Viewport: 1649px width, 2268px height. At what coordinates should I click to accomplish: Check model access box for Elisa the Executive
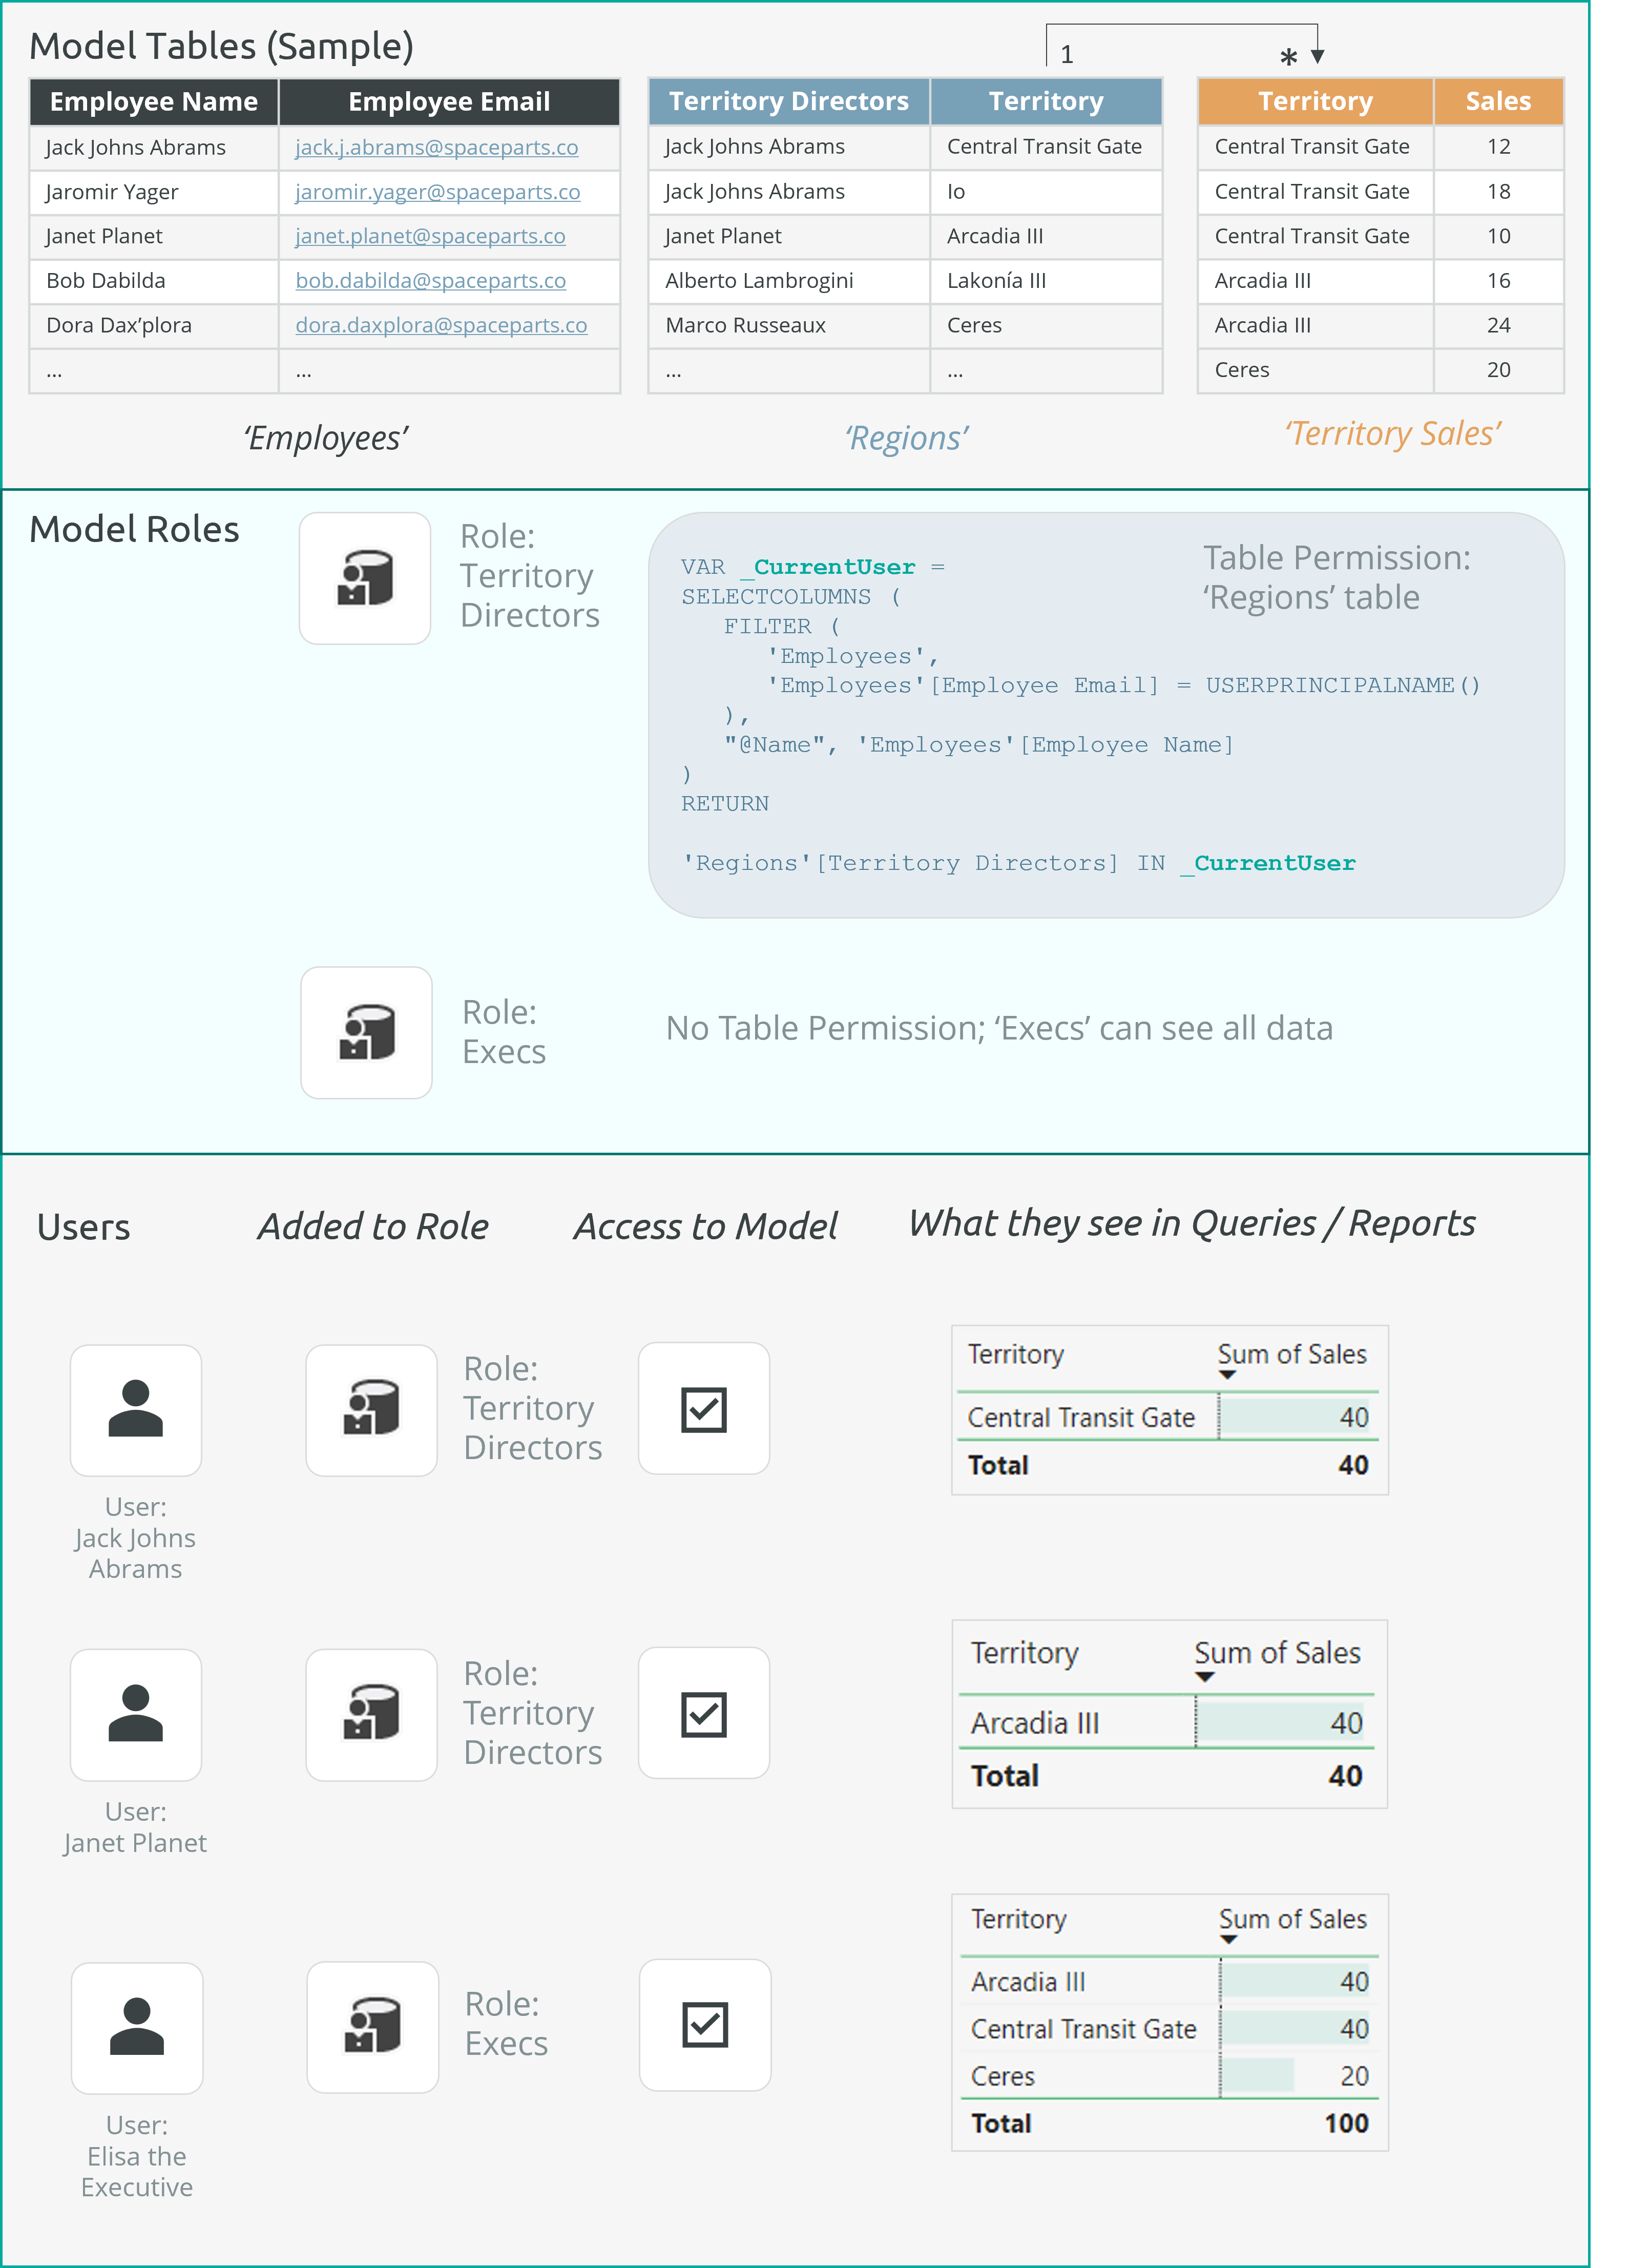(706, 2025)
